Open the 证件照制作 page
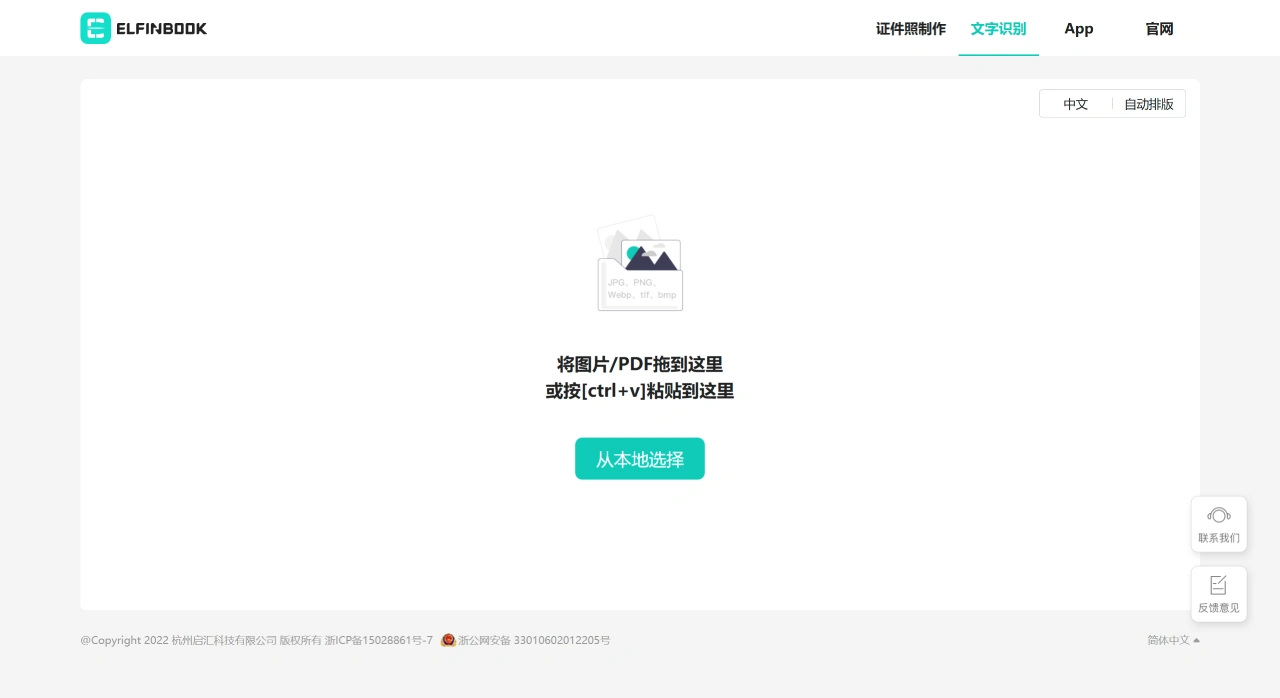Screen dimensions: 1280x698 [x=910, y=29]
